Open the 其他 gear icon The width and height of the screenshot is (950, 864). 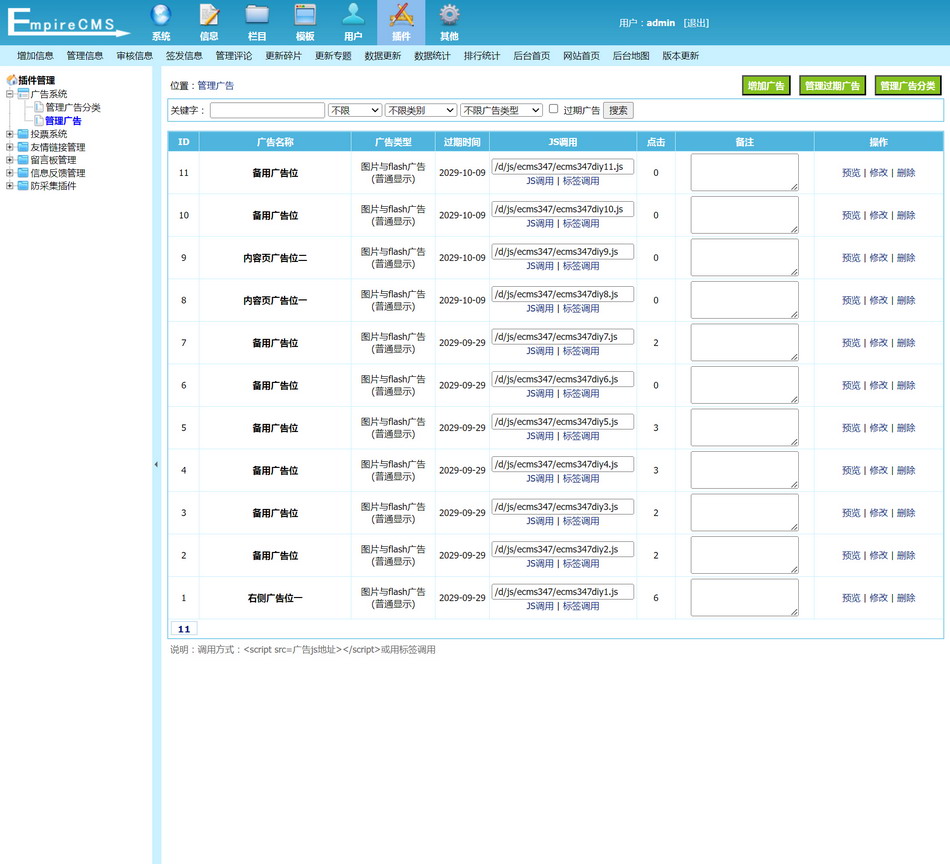[x=449, y=15]
